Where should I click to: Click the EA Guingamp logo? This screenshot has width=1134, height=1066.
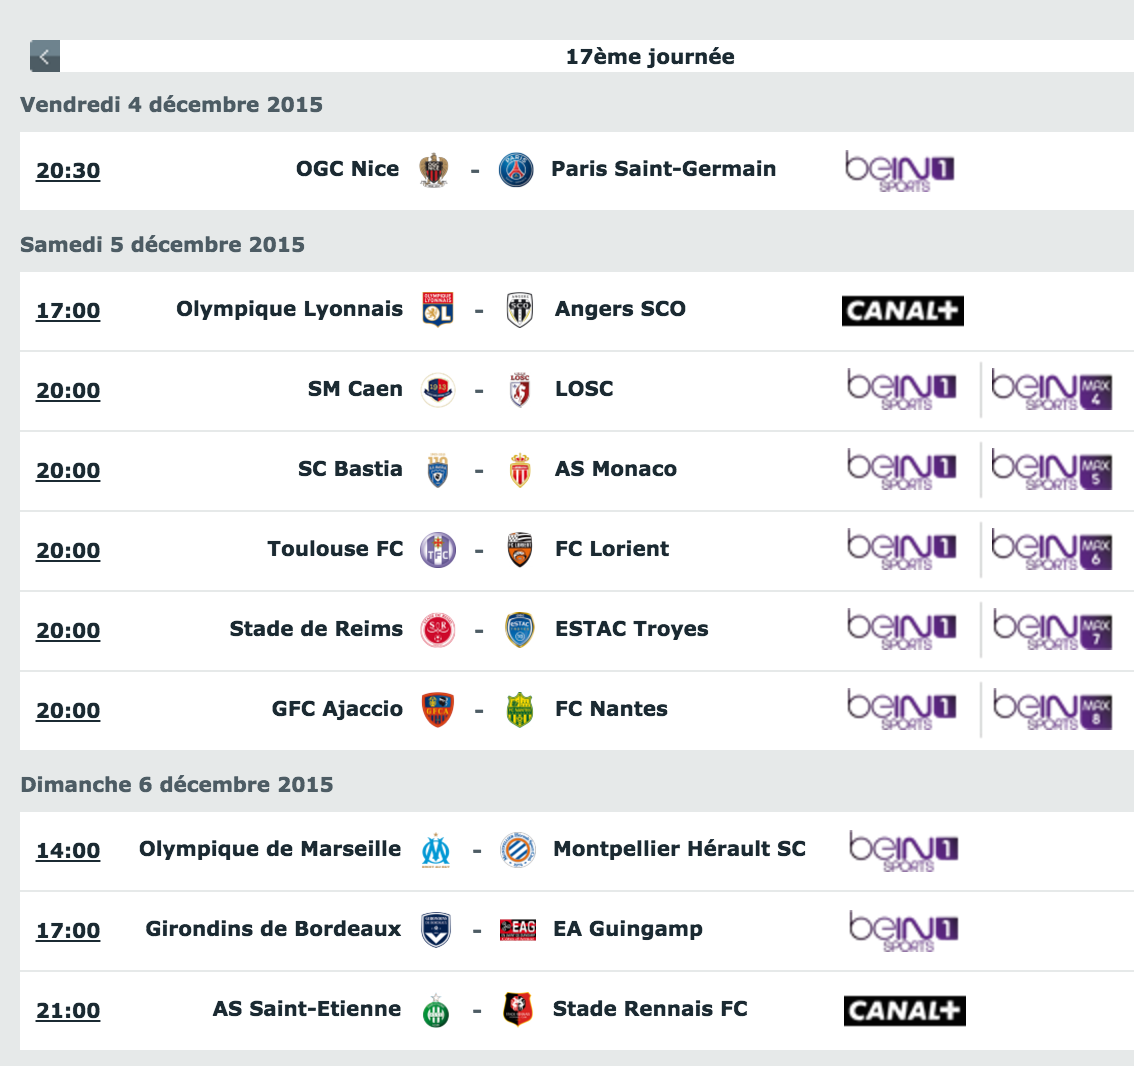518,930
